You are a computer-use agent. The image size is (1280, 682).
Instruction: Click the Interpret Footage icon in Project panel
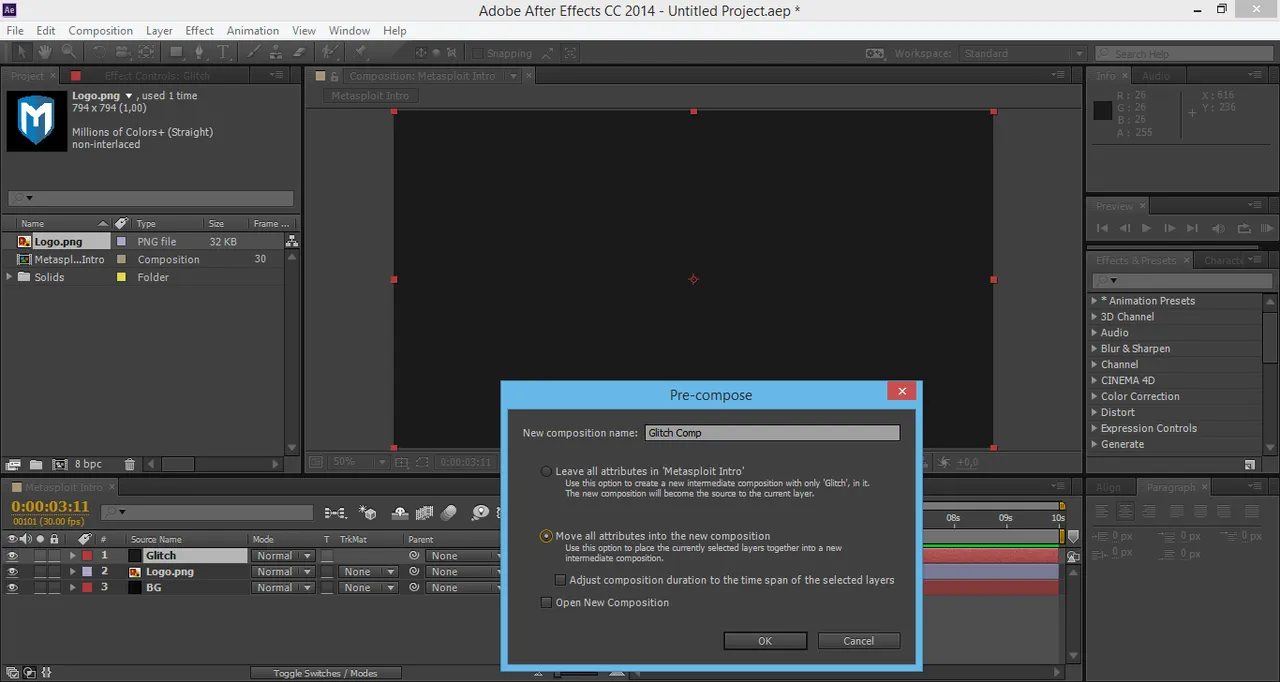pyautogui.click(x=13, y=464)
